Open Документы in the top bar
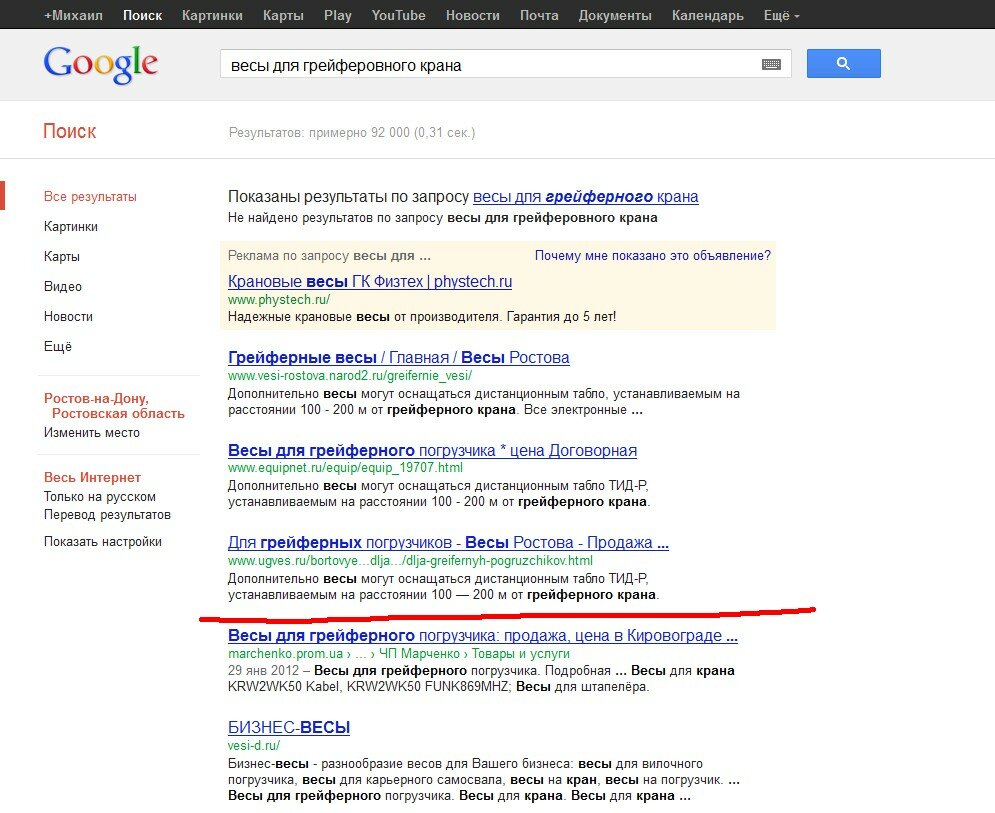This screenshot has width=995, height=813. [615, 15]
